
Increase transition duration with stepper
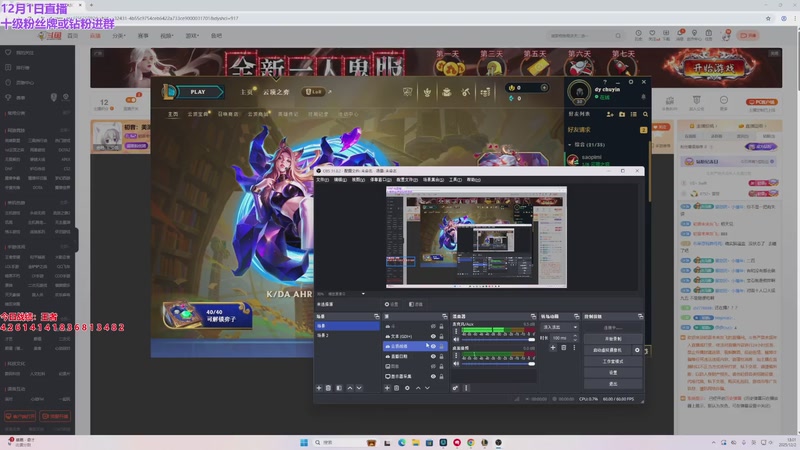point(576,336)
